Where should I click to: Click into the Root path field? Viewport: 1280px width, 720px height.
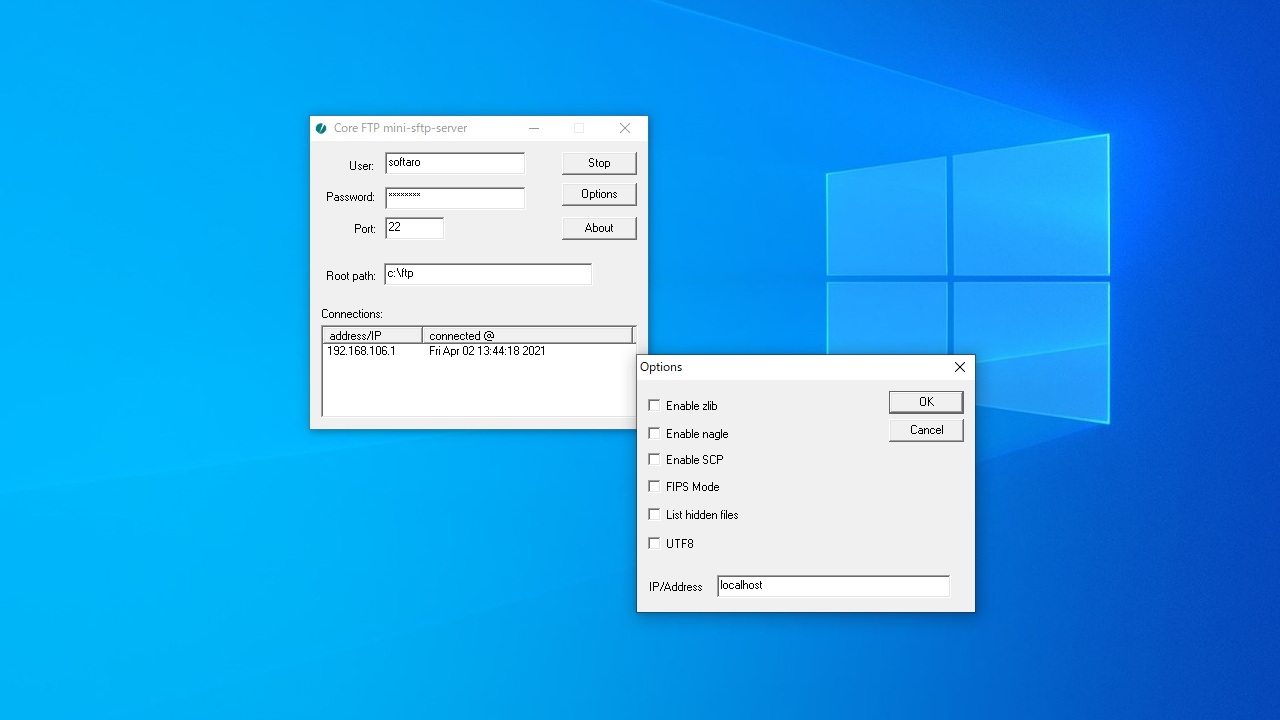coord(487,274)
